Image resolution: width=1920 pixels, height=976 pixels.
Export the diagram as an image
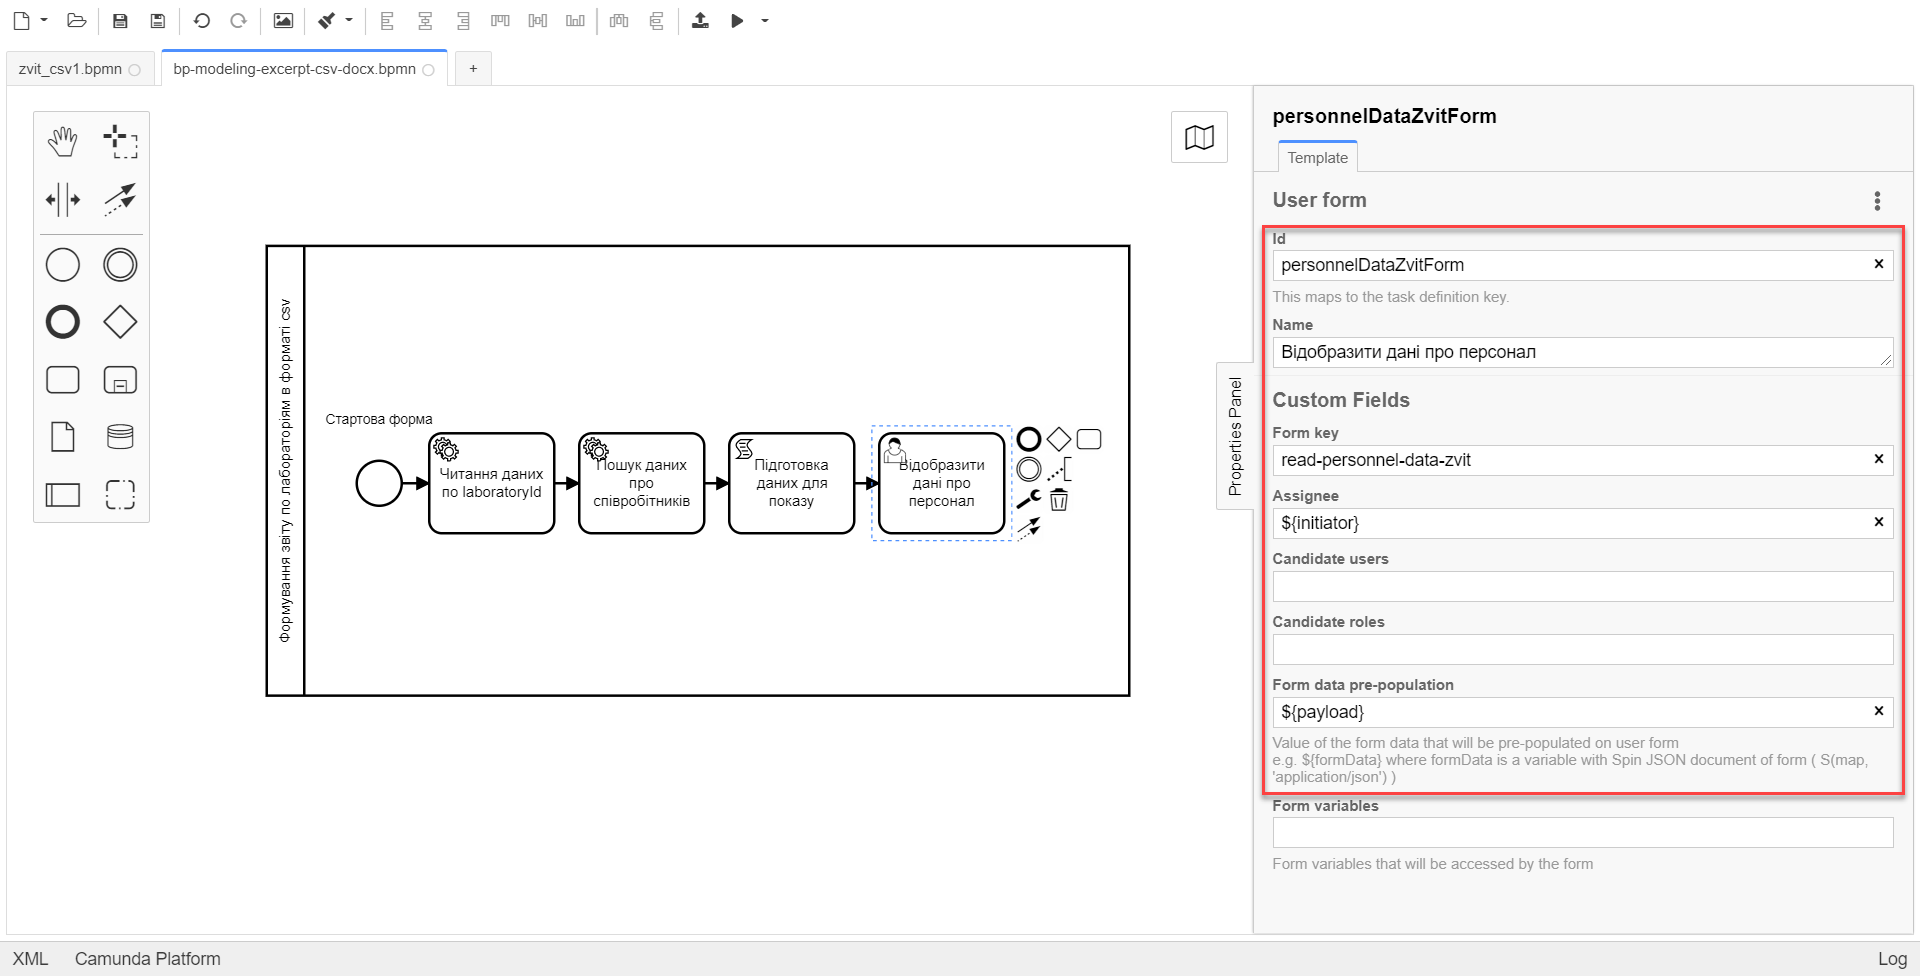click(283, 20)
